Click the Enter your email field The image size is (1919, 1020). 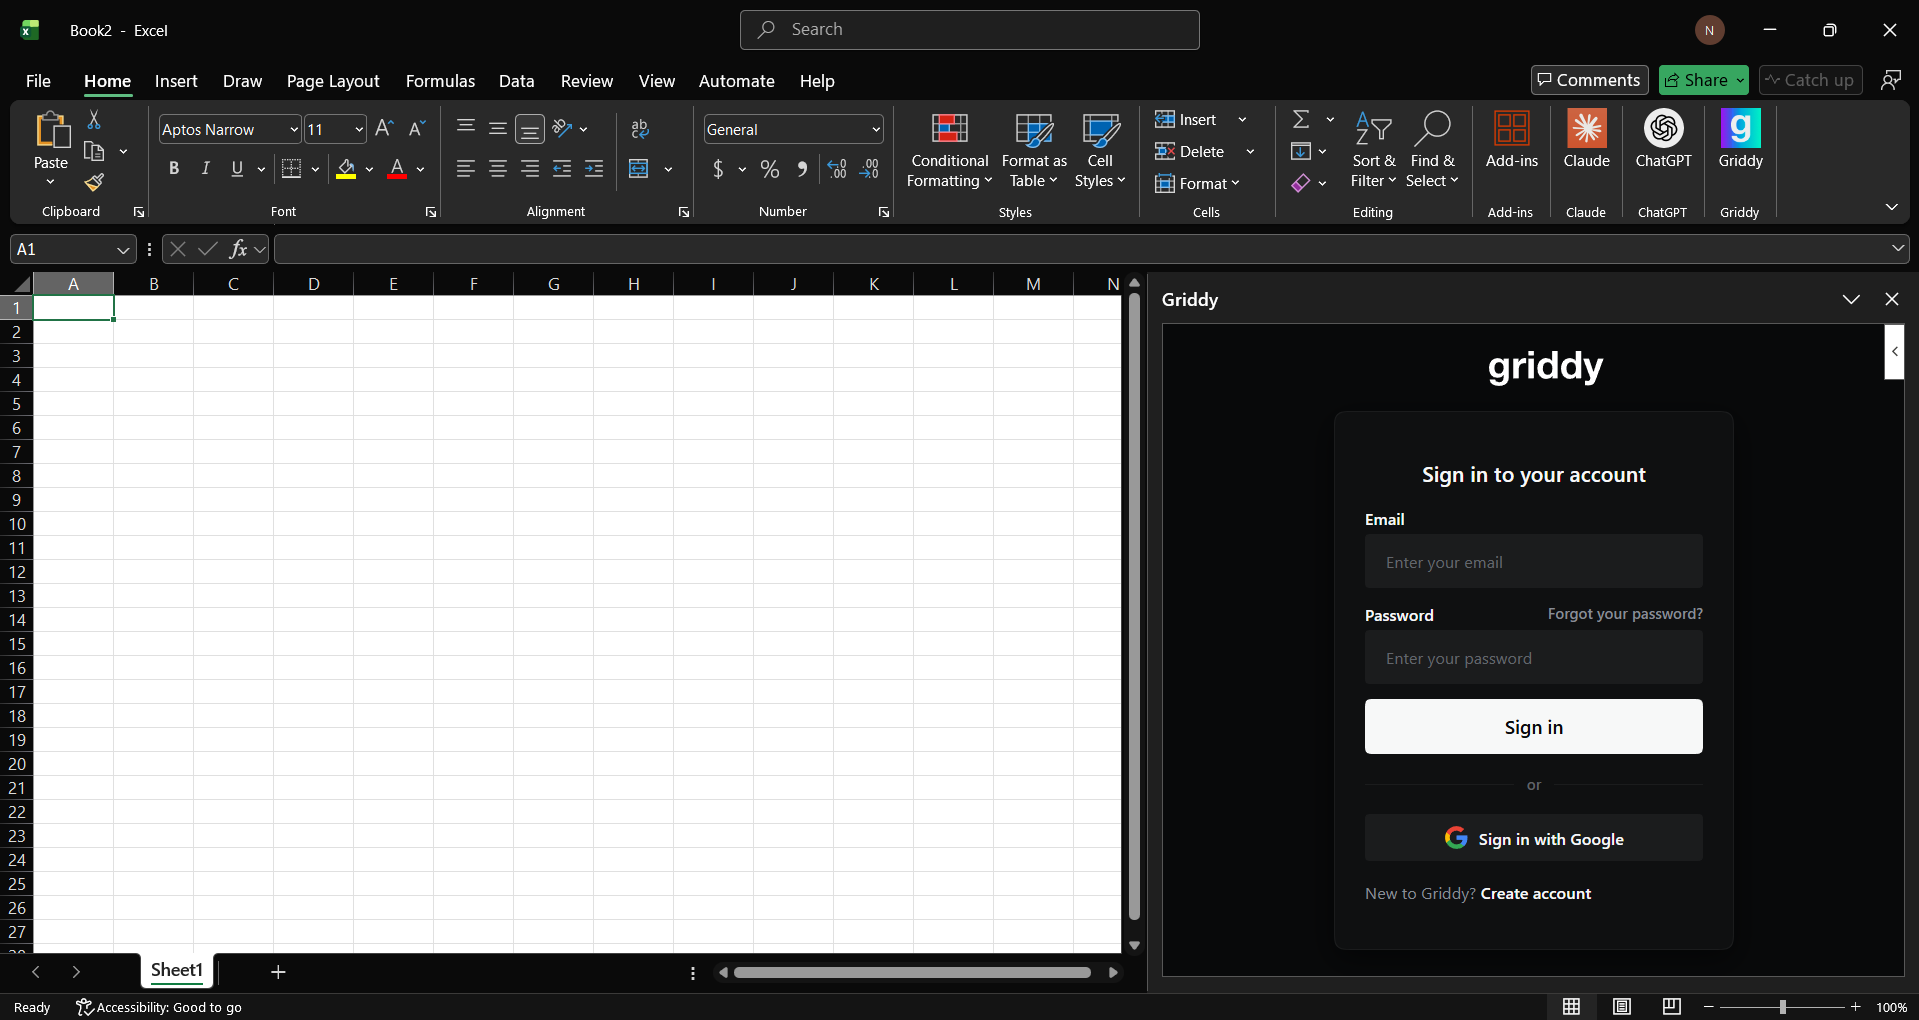pyautogui.click(x=1533, y=561)
